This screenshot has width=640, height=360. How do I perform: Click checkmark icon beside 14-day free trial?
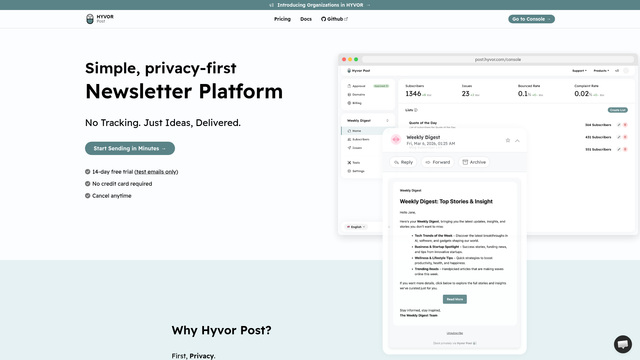click(x=87, y=172)
